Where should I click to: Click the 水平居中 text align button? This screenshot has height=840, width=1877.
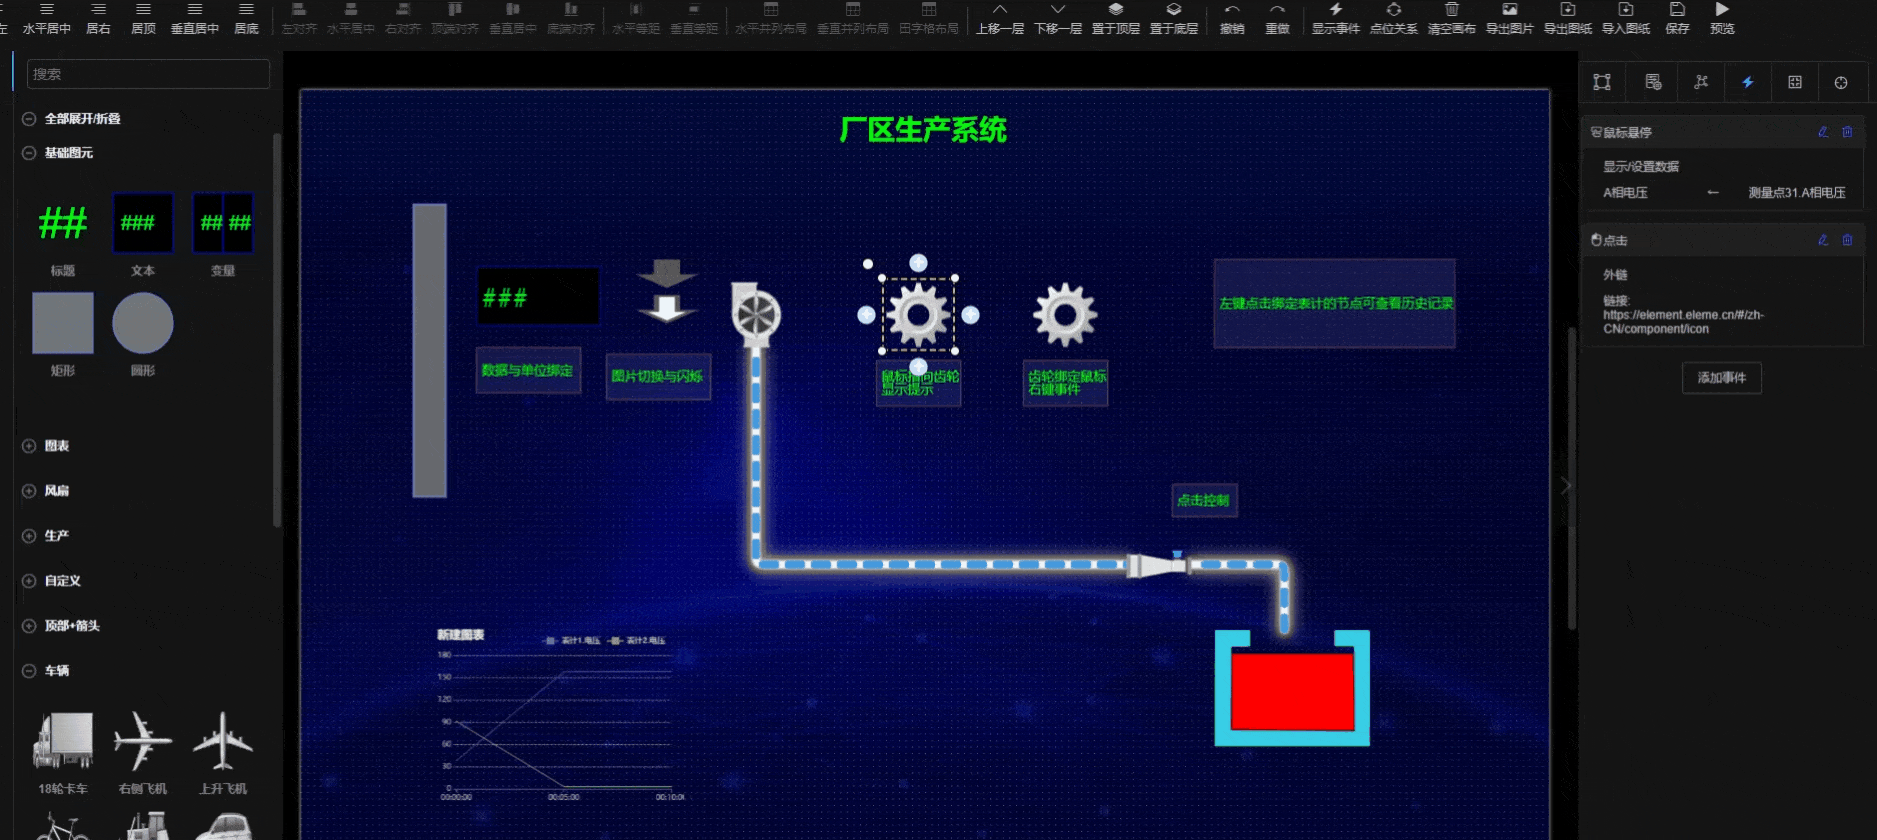click(46, 18)
